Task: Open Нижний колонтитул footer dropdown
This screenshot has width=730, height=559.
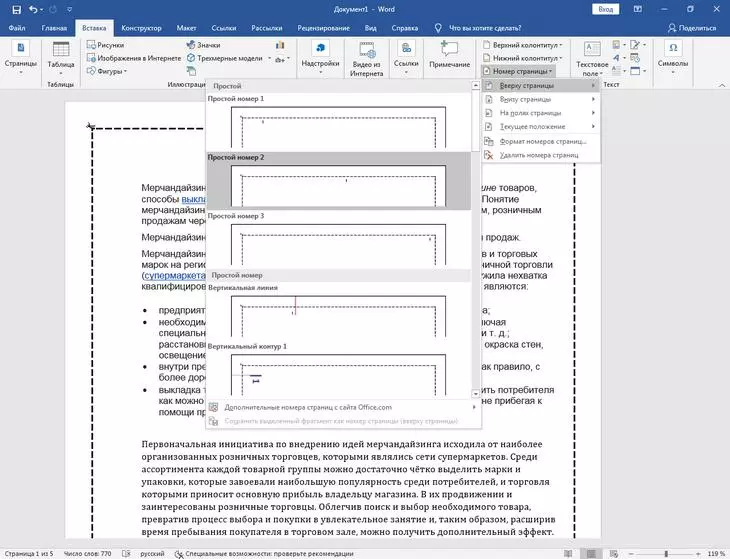Action: [x=522, y=58]
